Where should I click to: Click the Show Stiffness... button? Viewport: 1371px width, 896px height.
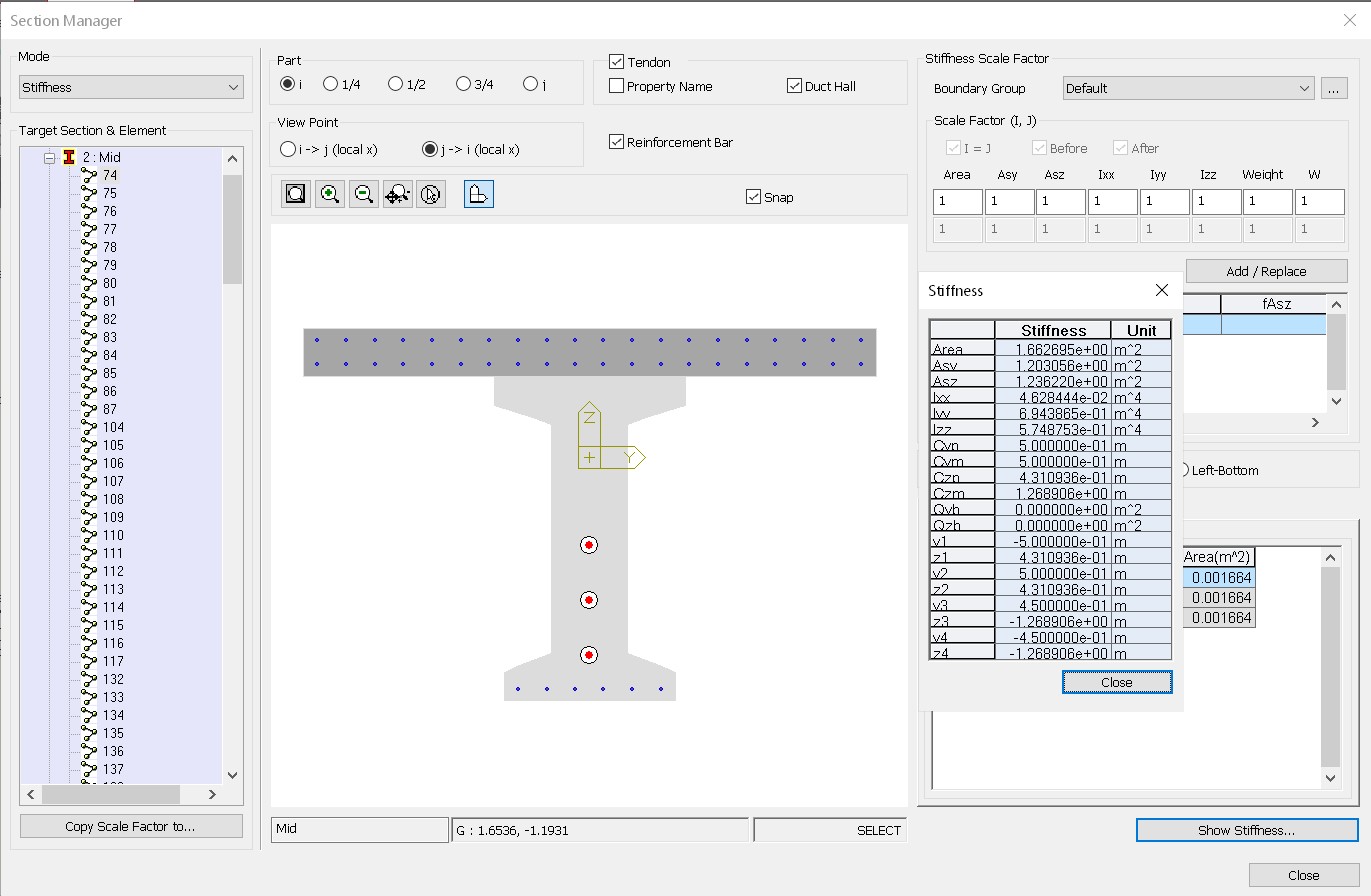click(1246, 830)
